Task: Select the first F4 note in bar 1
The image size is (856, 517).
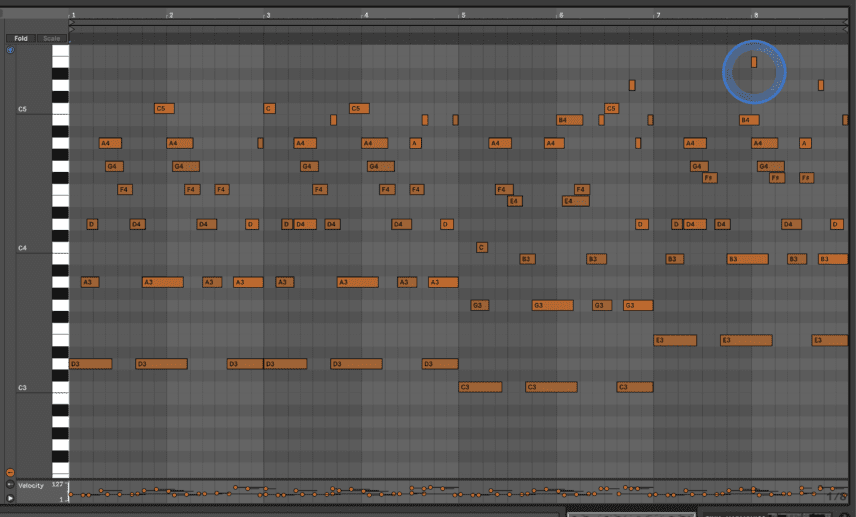Action: [x=125, y=189]
